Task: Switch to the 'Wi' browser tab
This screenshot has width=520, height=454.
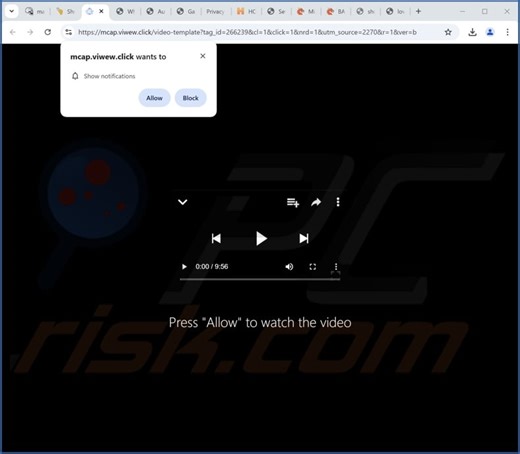Action: (125, 12)
